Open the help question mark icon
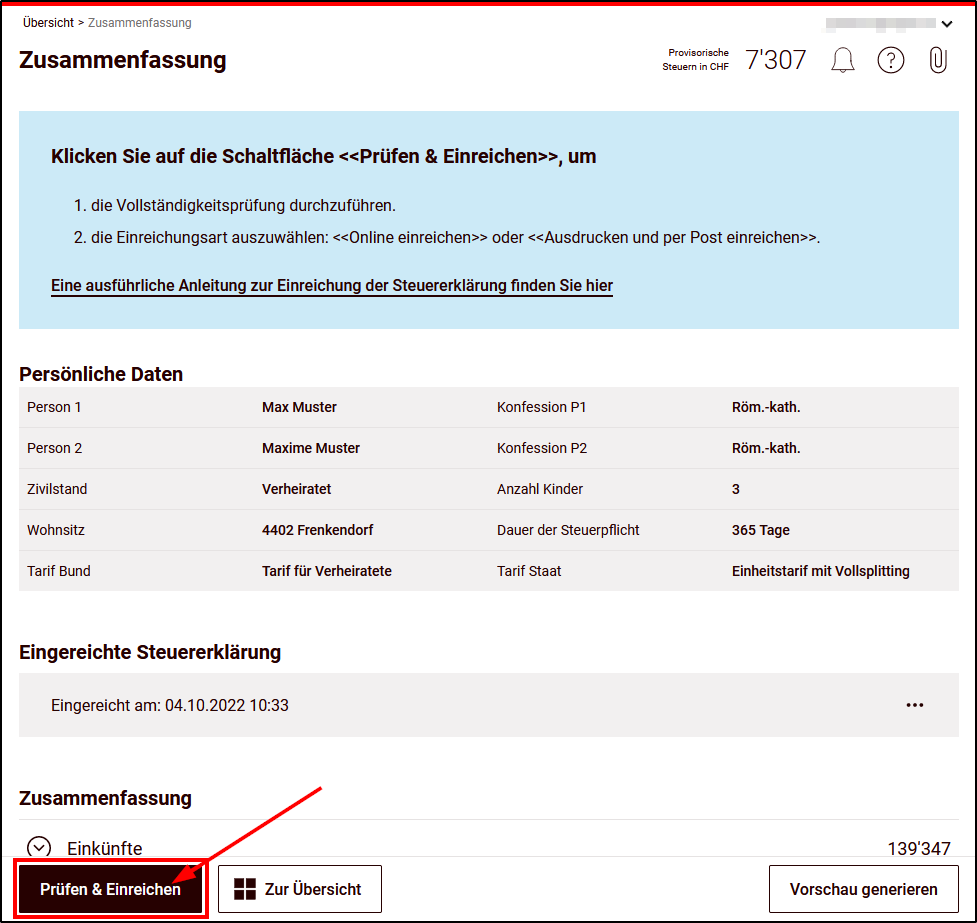The width and height of the screenshot is (977, 923). (x=890, y=60)
